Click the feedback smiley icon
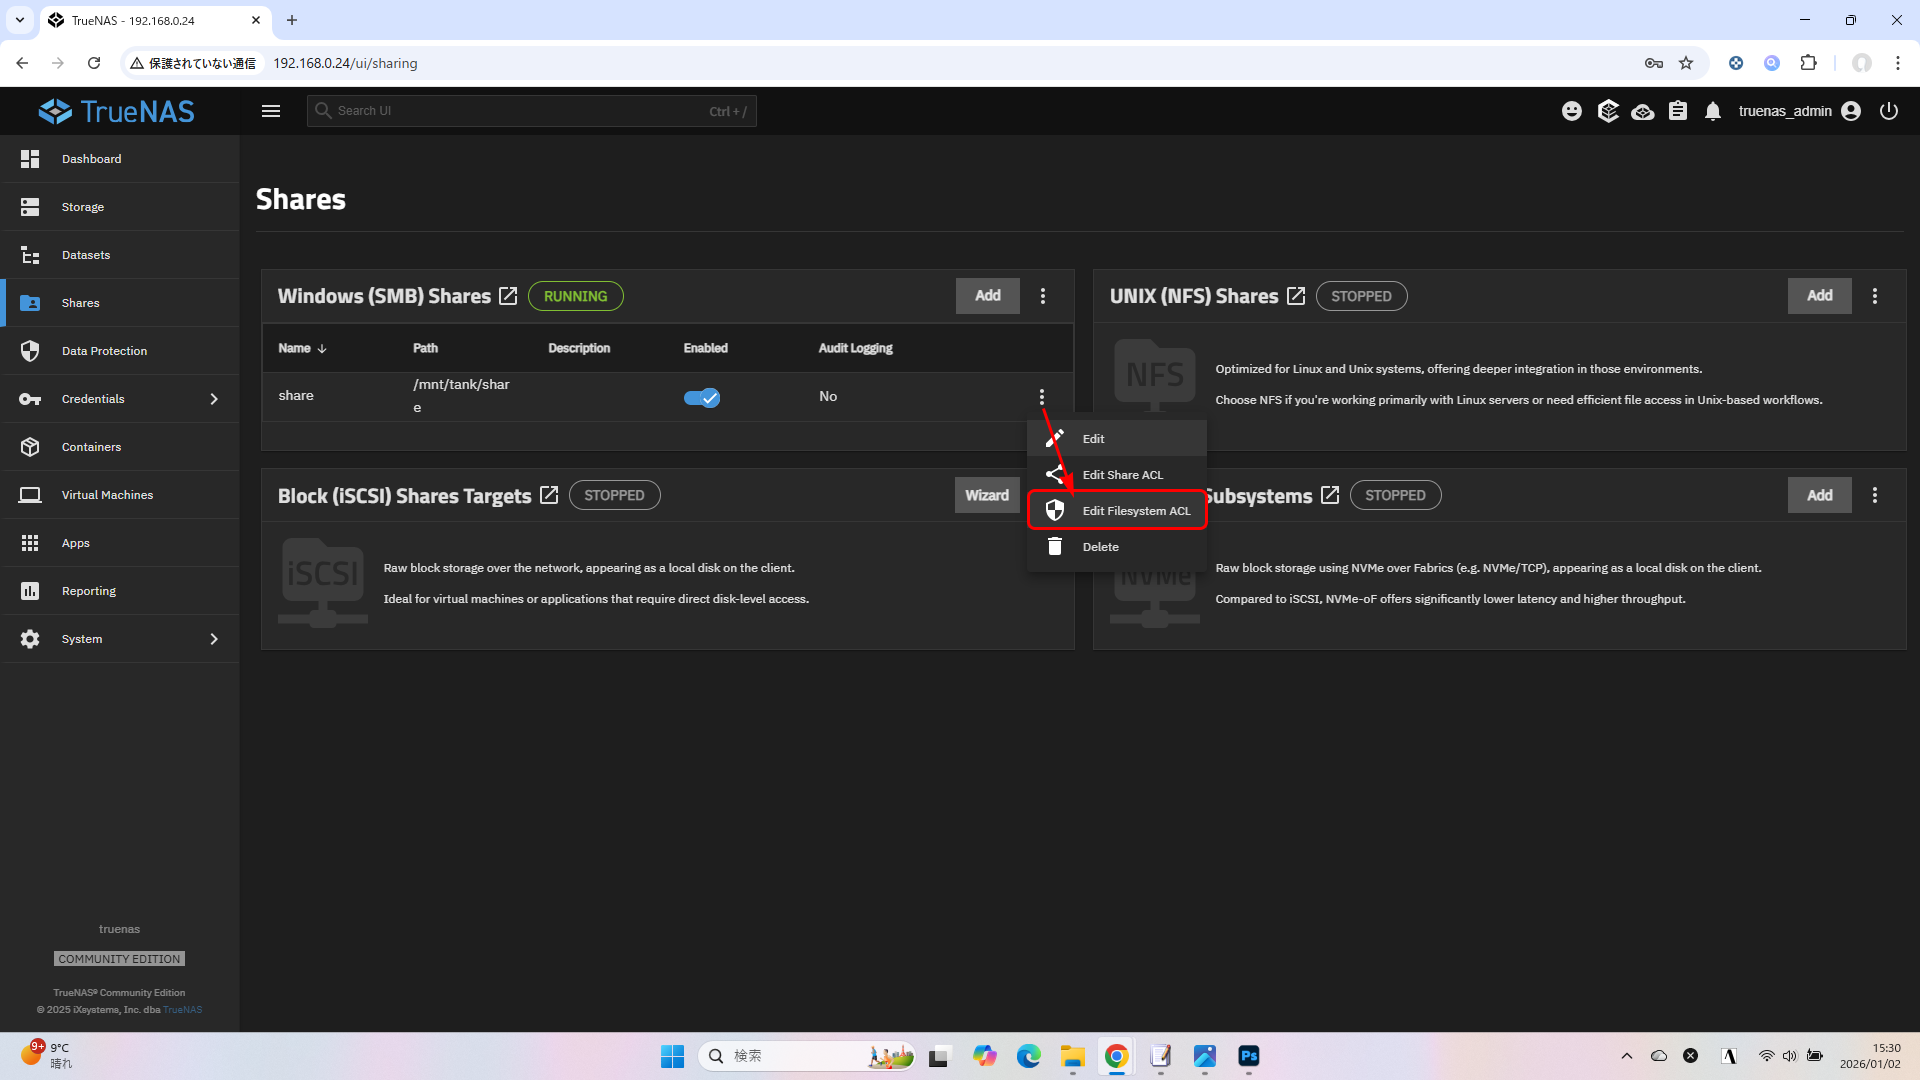Viewport: 1920px width, 1080px height. click(x=1572, y=111)
